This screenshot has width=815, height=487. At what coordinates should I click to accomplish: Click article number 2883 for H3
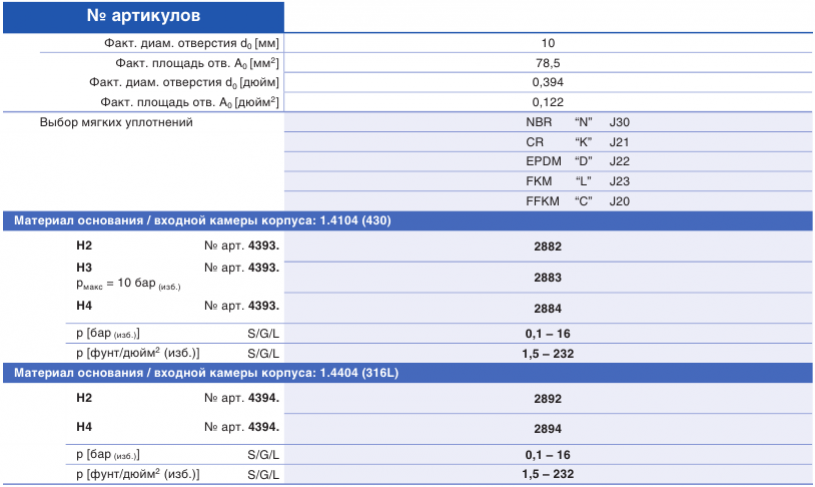pos(548,278)
